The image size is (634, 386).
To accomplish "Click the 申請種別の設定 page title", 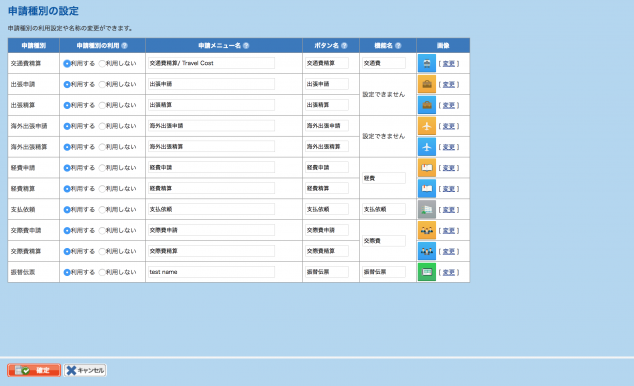I will click(43, 11).
